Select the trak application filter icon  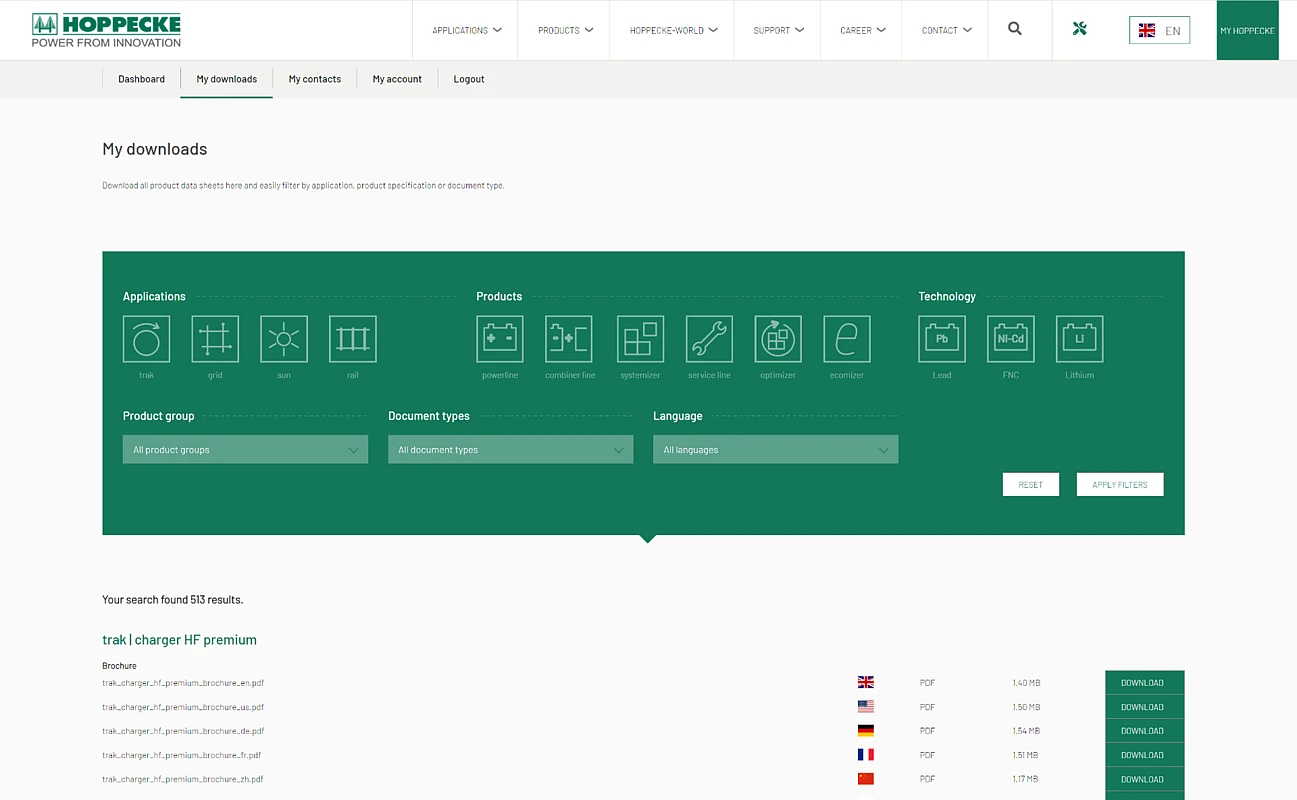146,339
